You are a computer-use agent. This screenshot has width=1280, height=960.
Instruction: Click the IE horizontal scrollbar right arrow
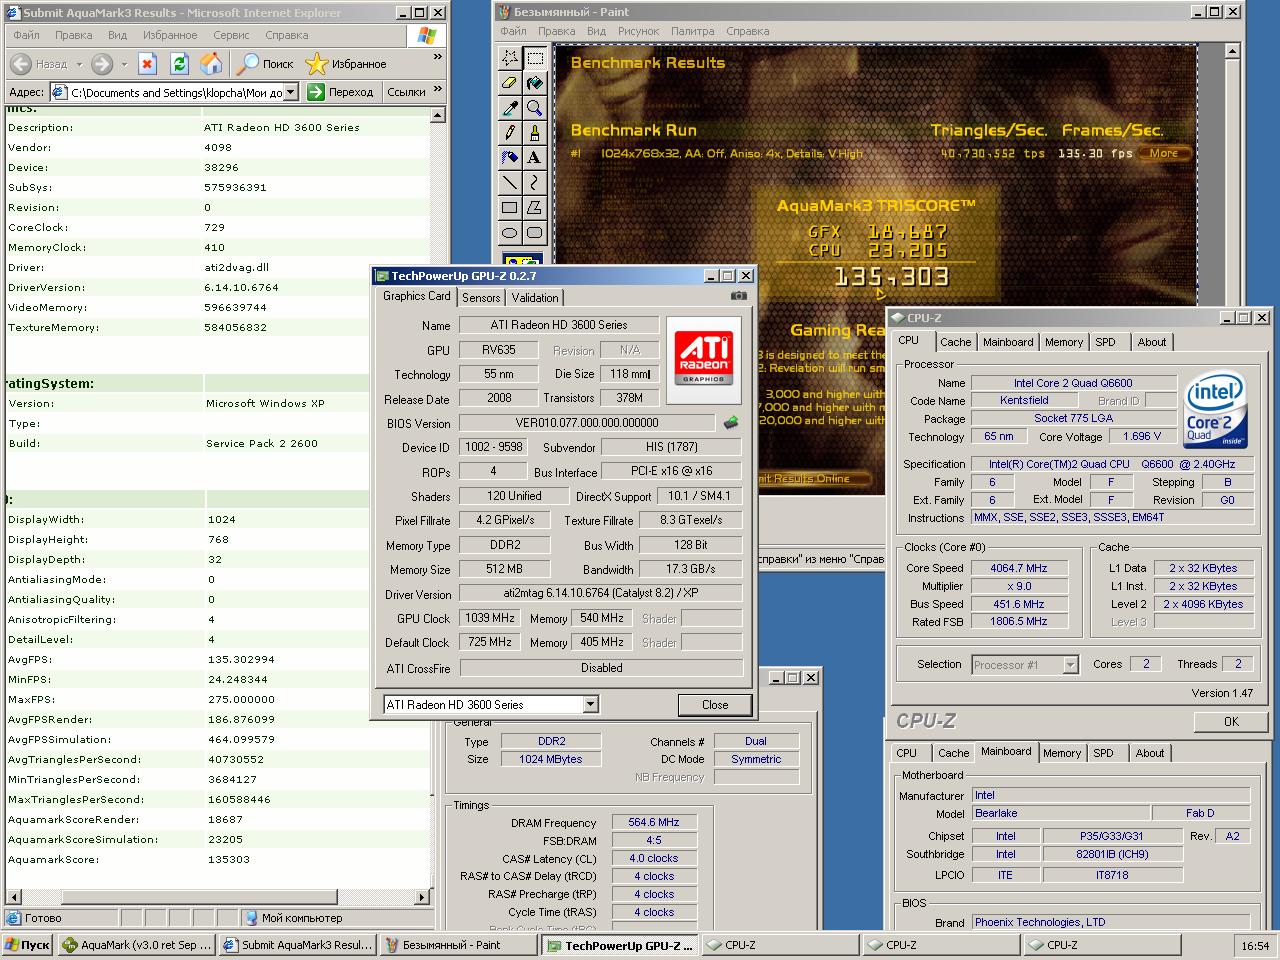click(x=422, y=898)
